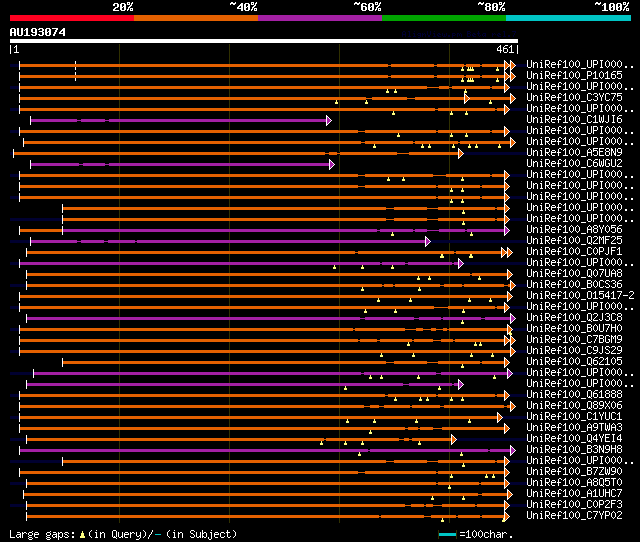Click the arrowhead ending the C1YUC1 alignment
640x542 pixels.
pyautogui.click(x=500, y=418)
